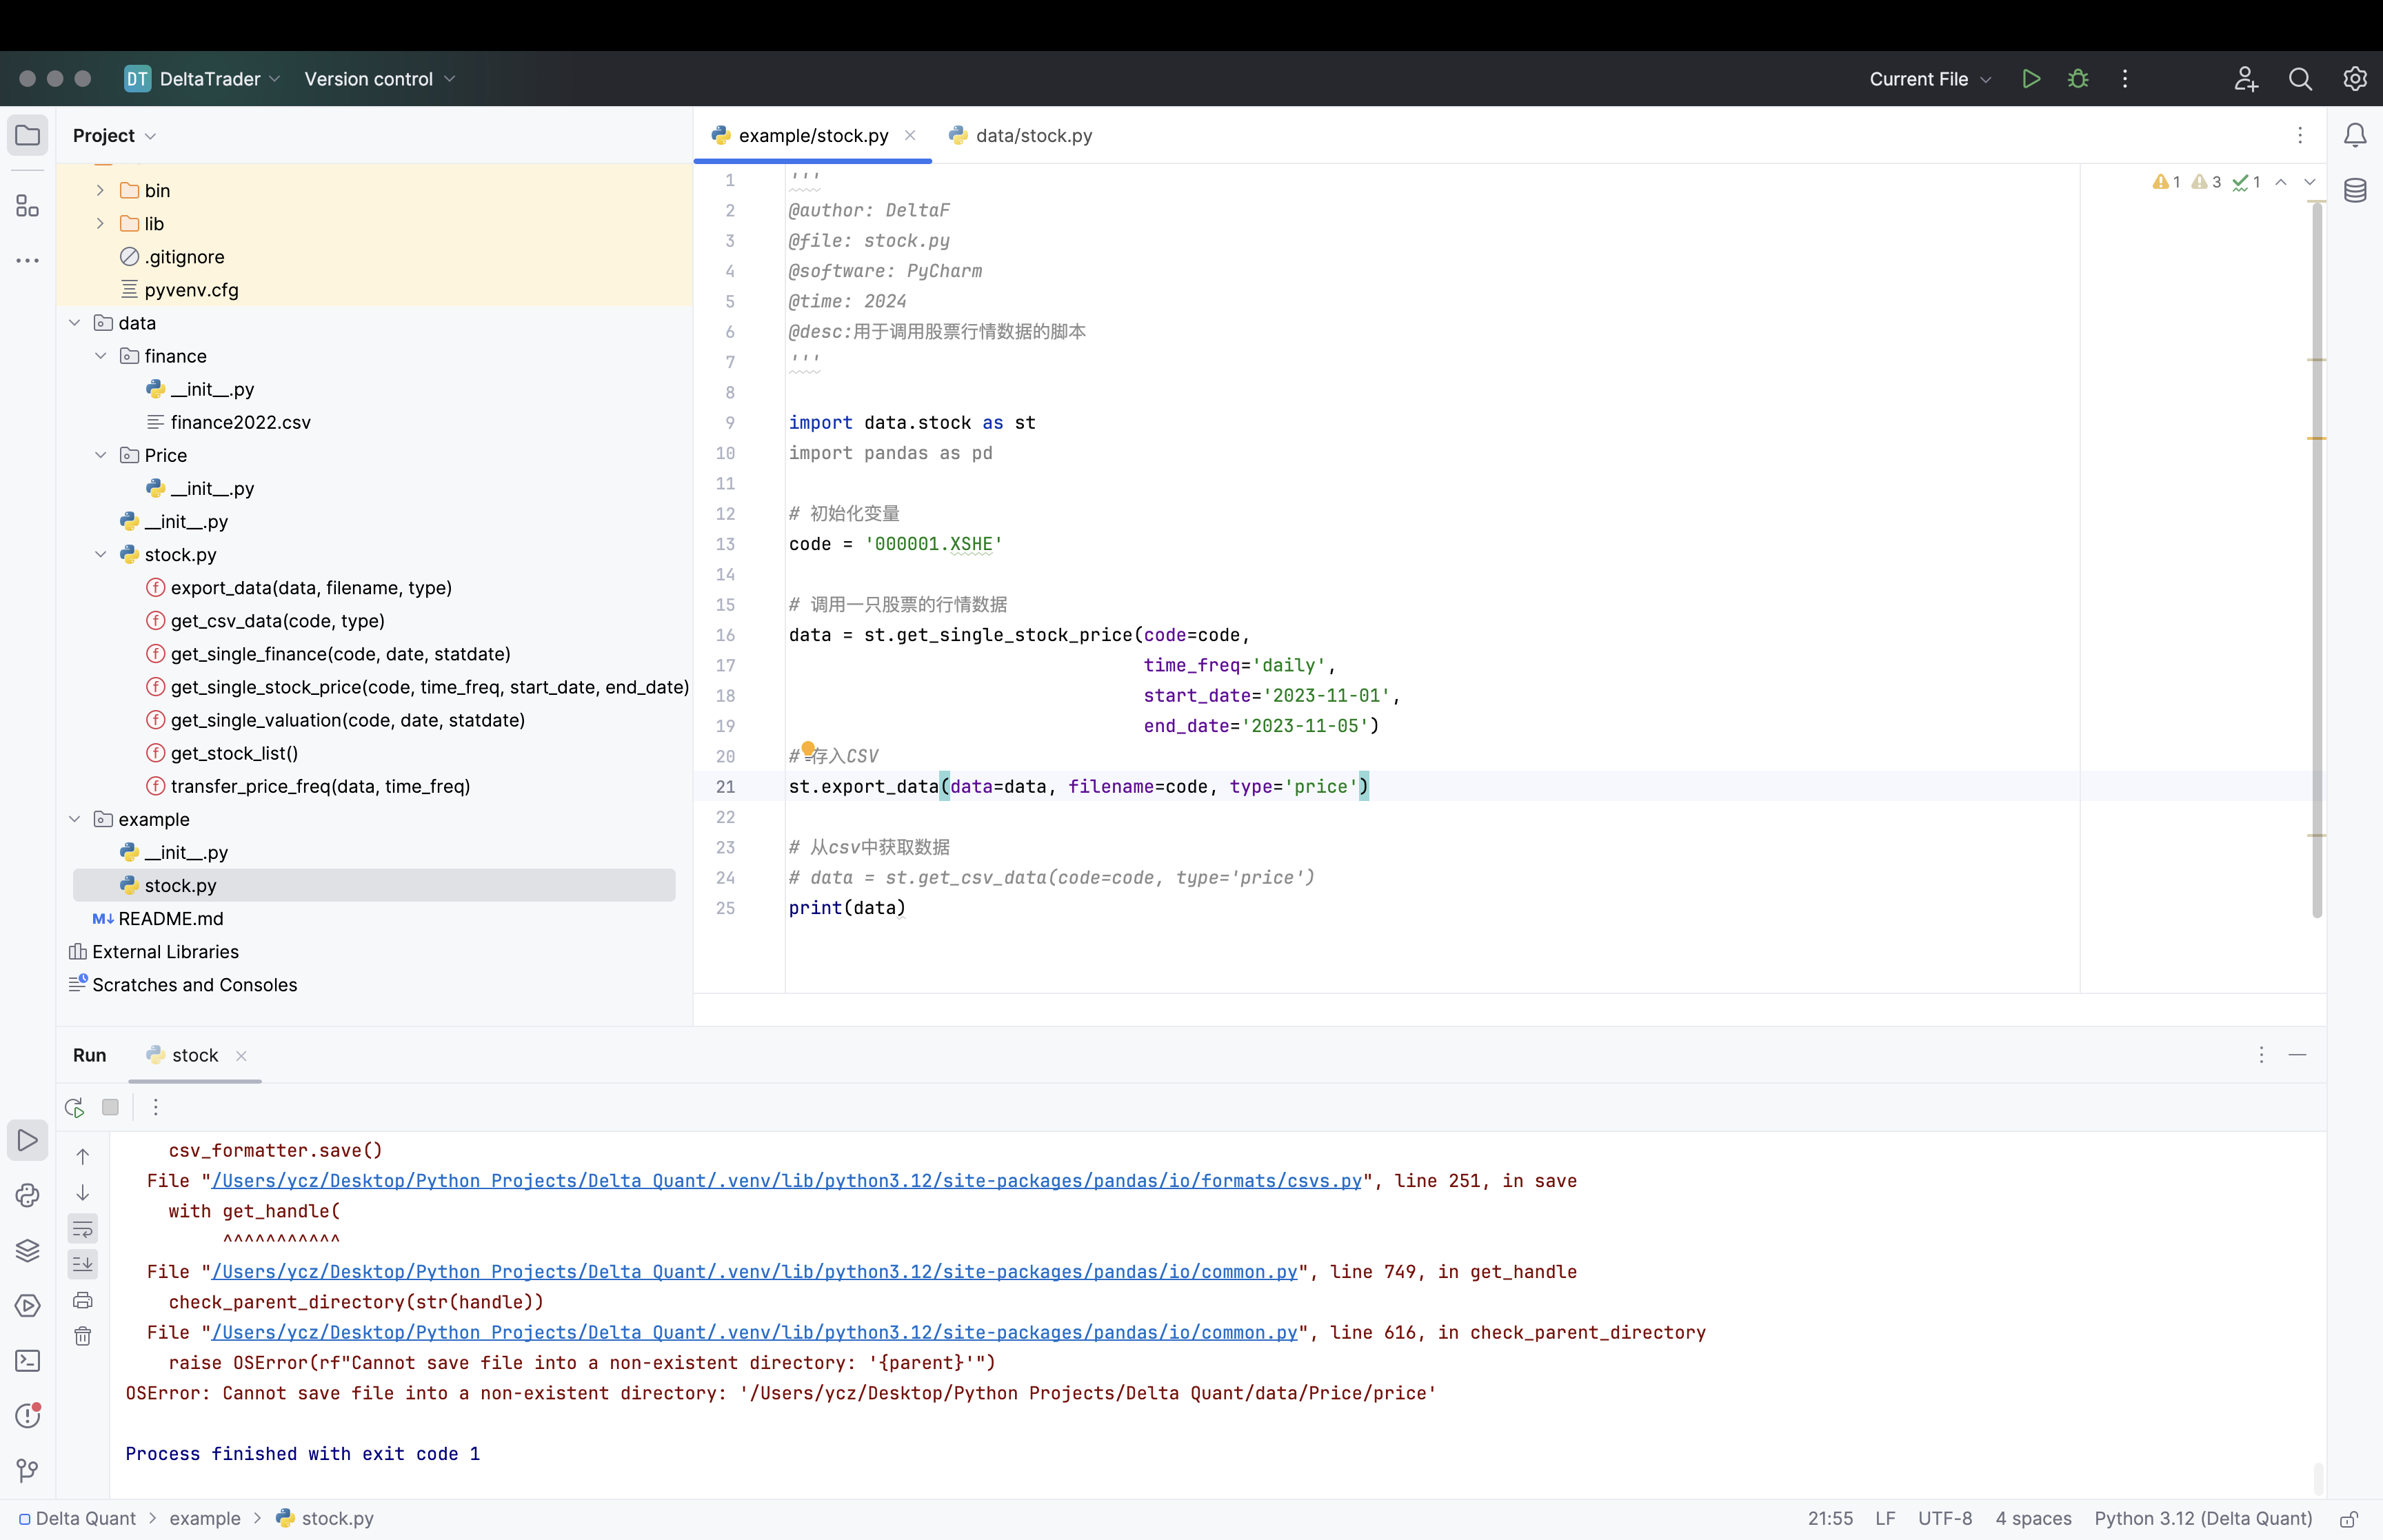Open Structure tool window icon
Screen dimensions: 2383x1540
[x=27, y=206]
